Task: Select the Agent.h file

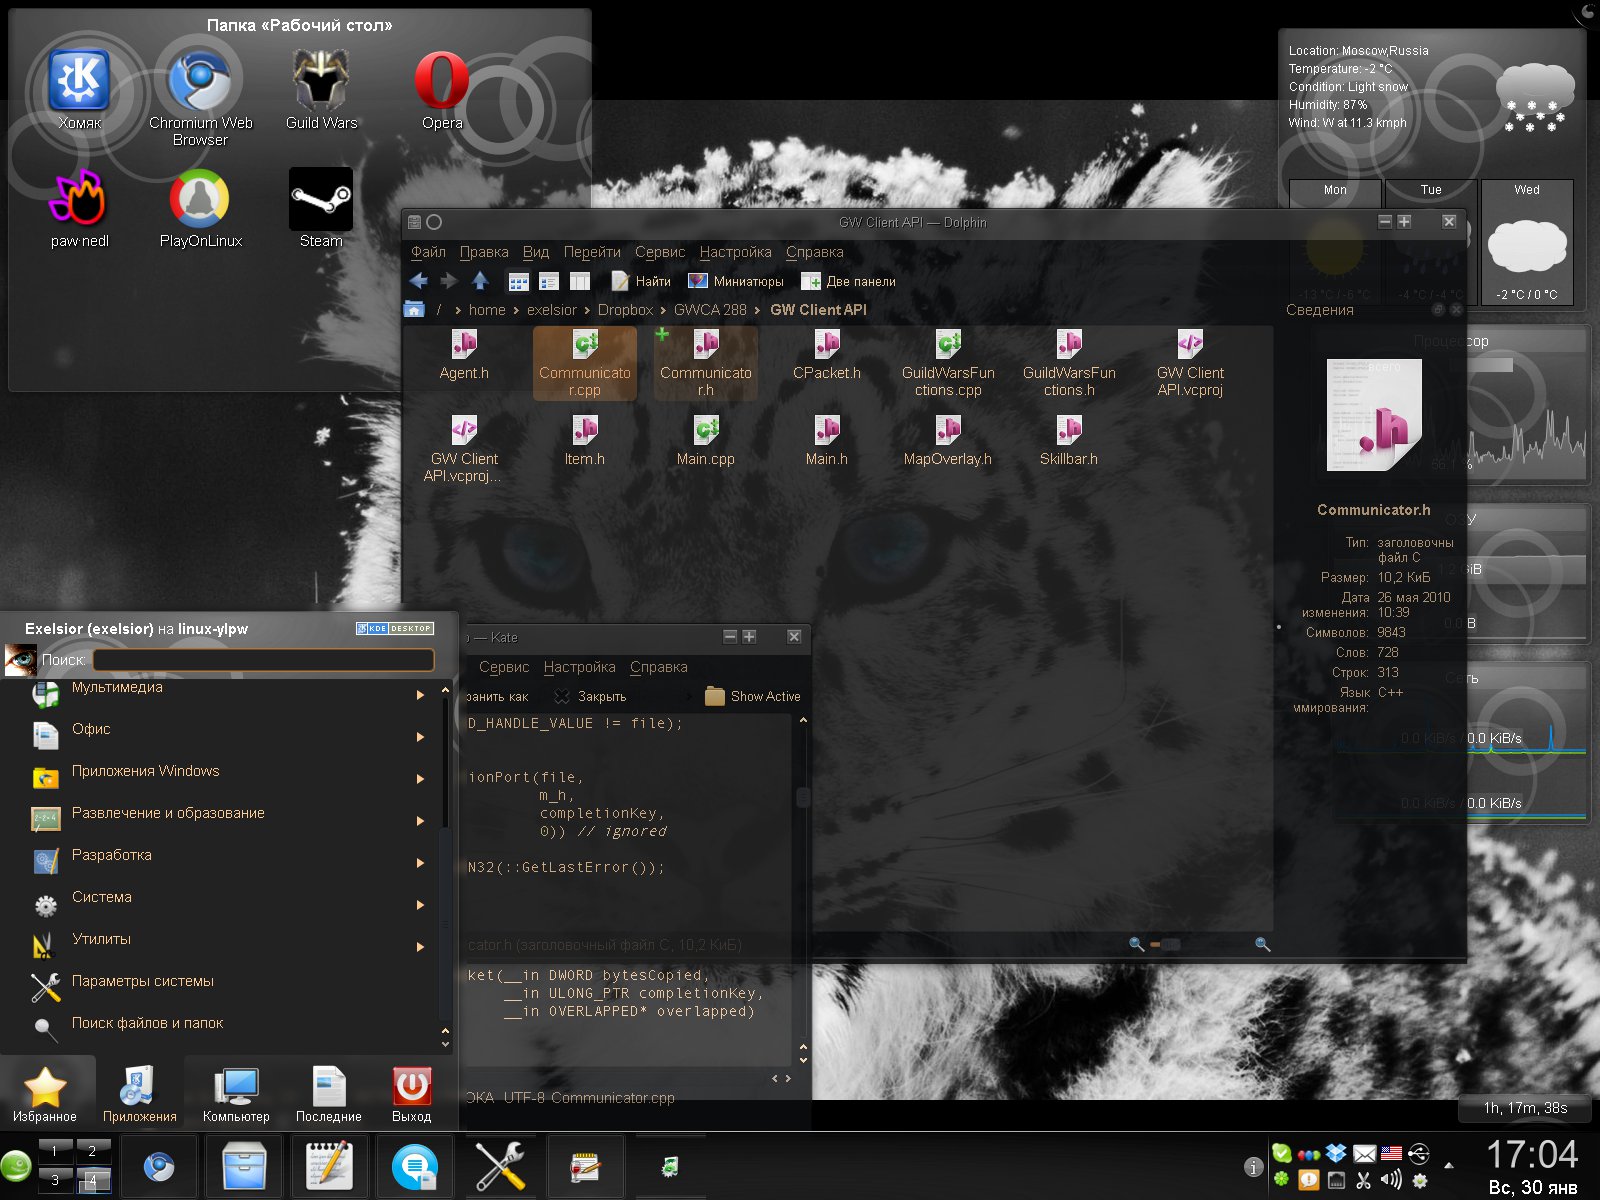Action: pos(464,355)
